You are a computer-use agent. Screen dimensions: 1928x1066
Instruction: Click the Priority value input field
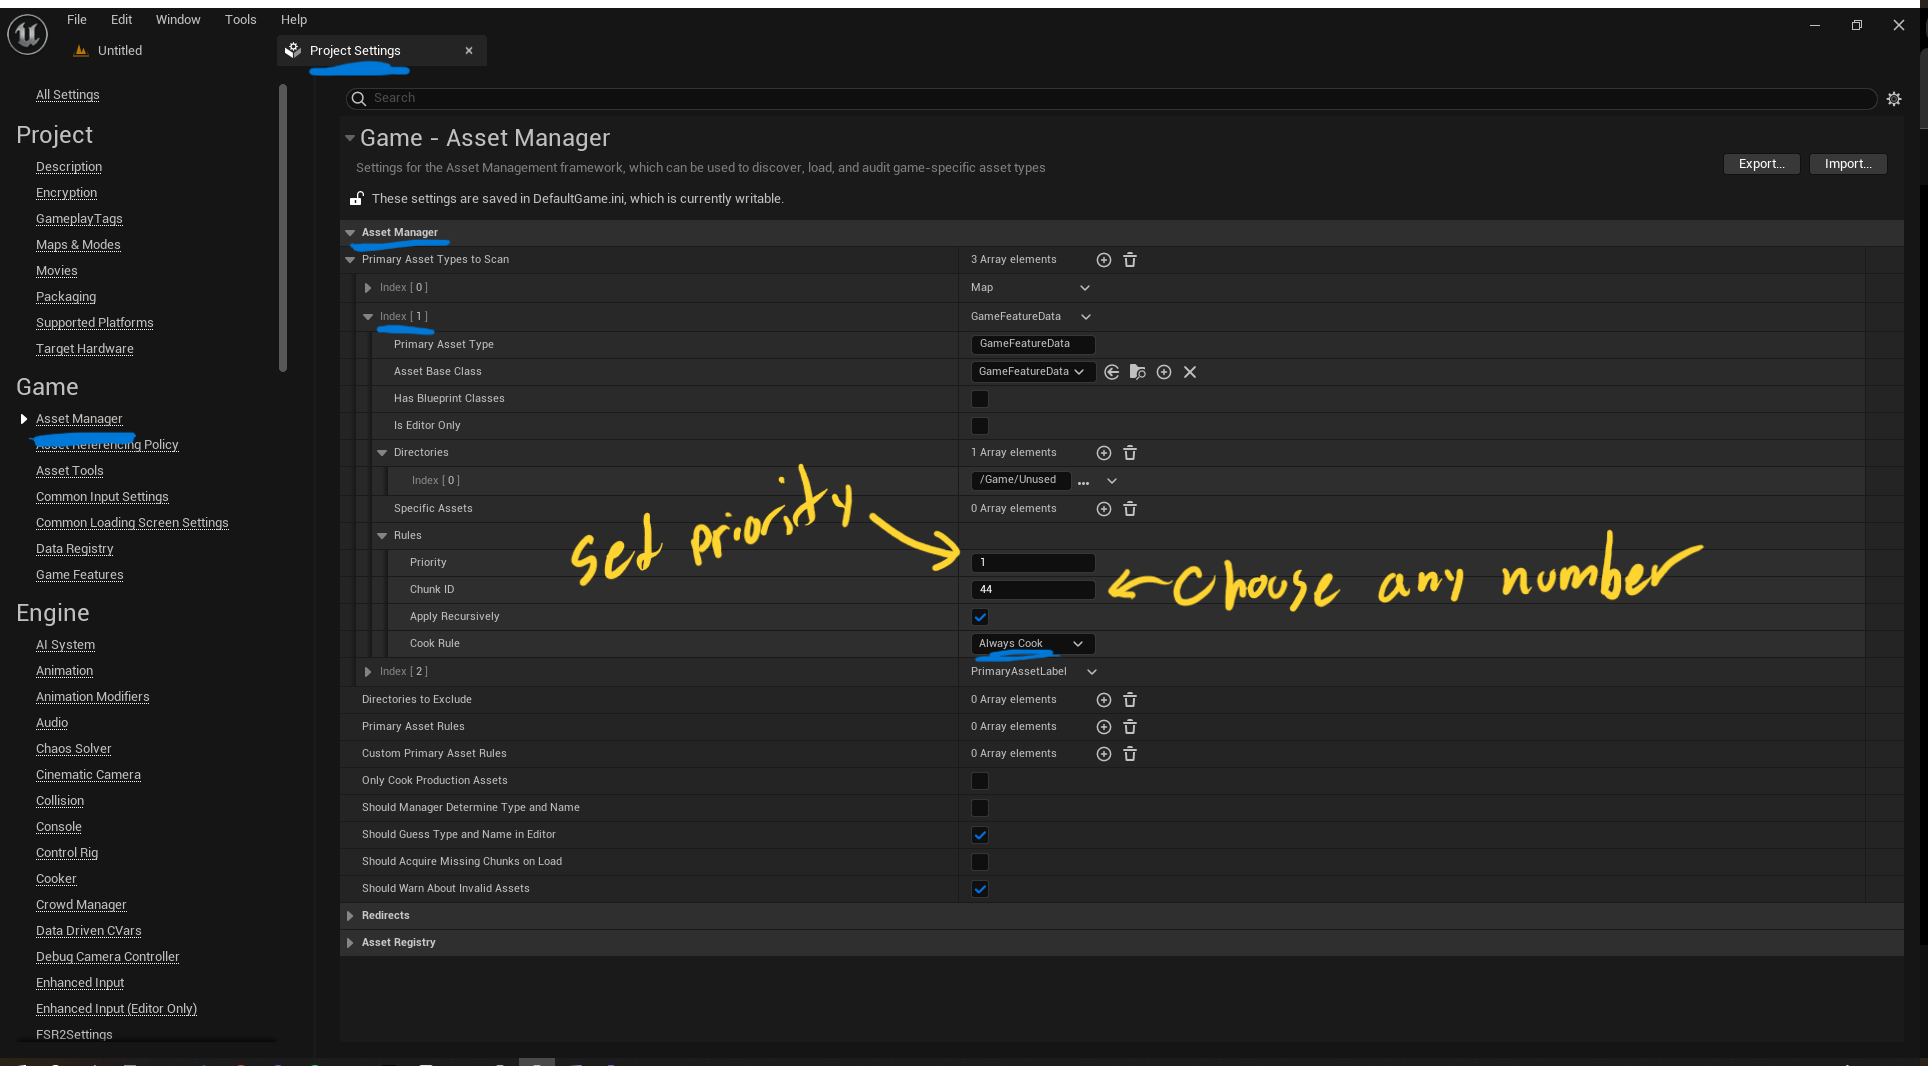click(x=1032, y=563)
